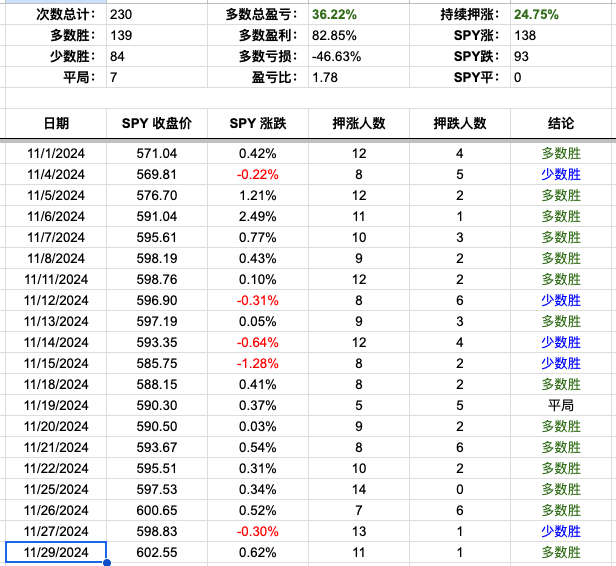Select the red -0.22% change cell

tap(258, 174)
